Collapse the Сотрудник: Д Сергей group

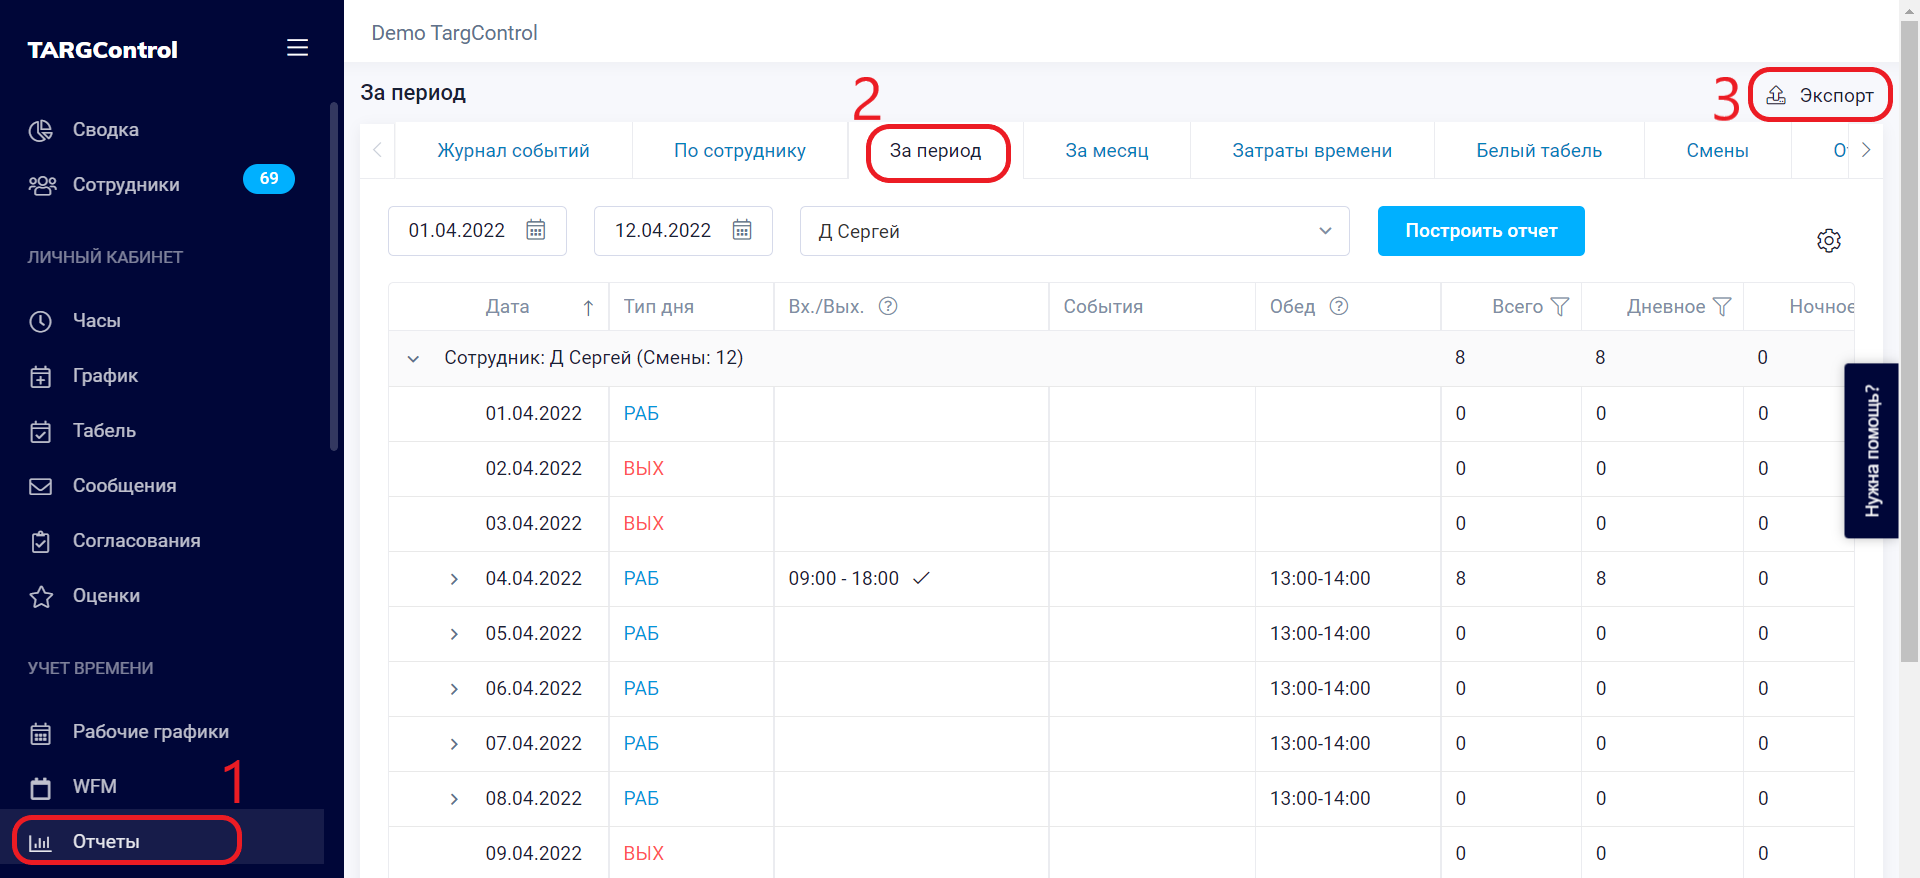[413, 359]
